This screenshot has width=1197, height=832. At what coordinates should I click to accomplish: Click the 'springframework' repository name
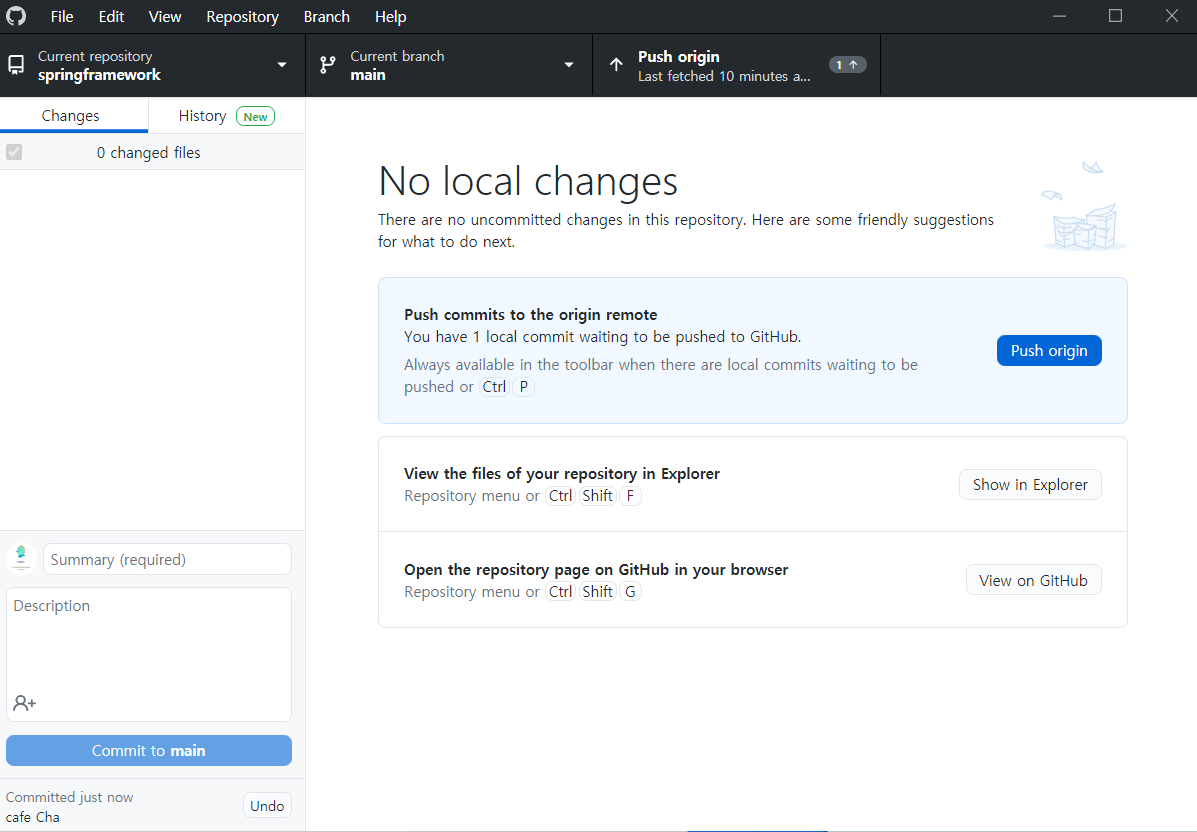[99, 75]
